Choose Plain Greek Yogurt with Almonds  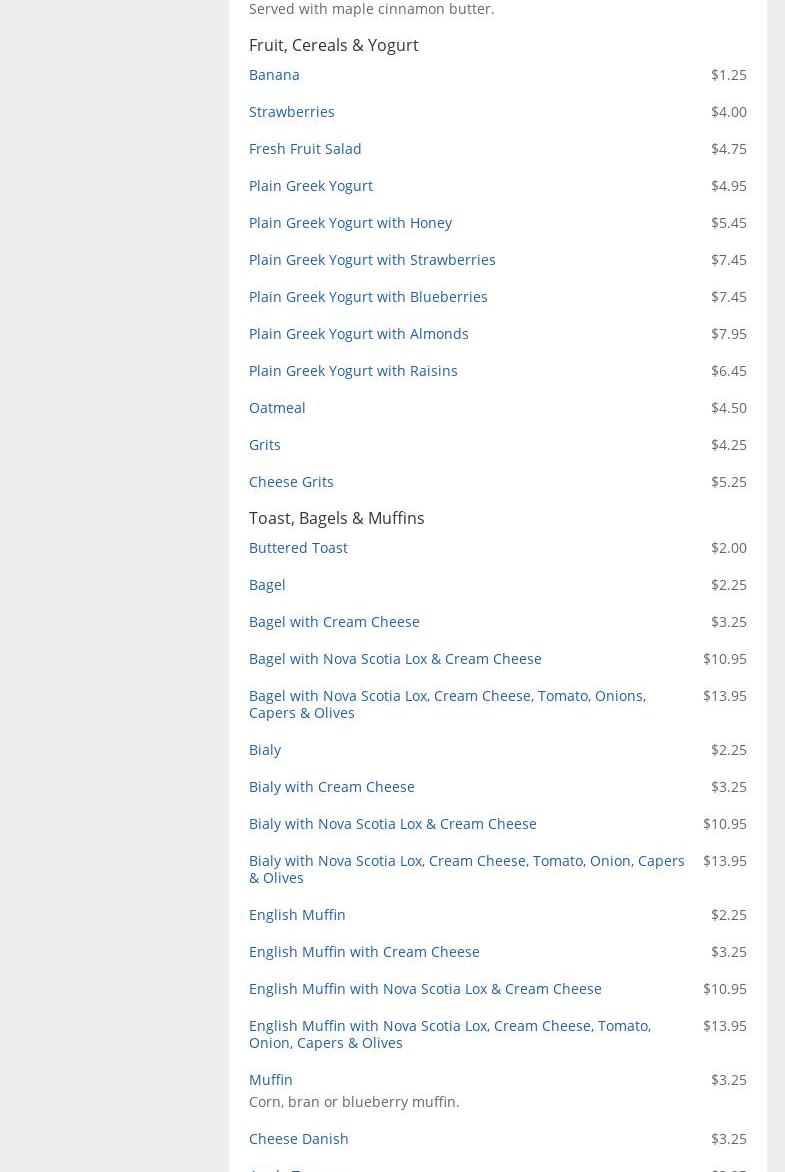pos(358,334)
